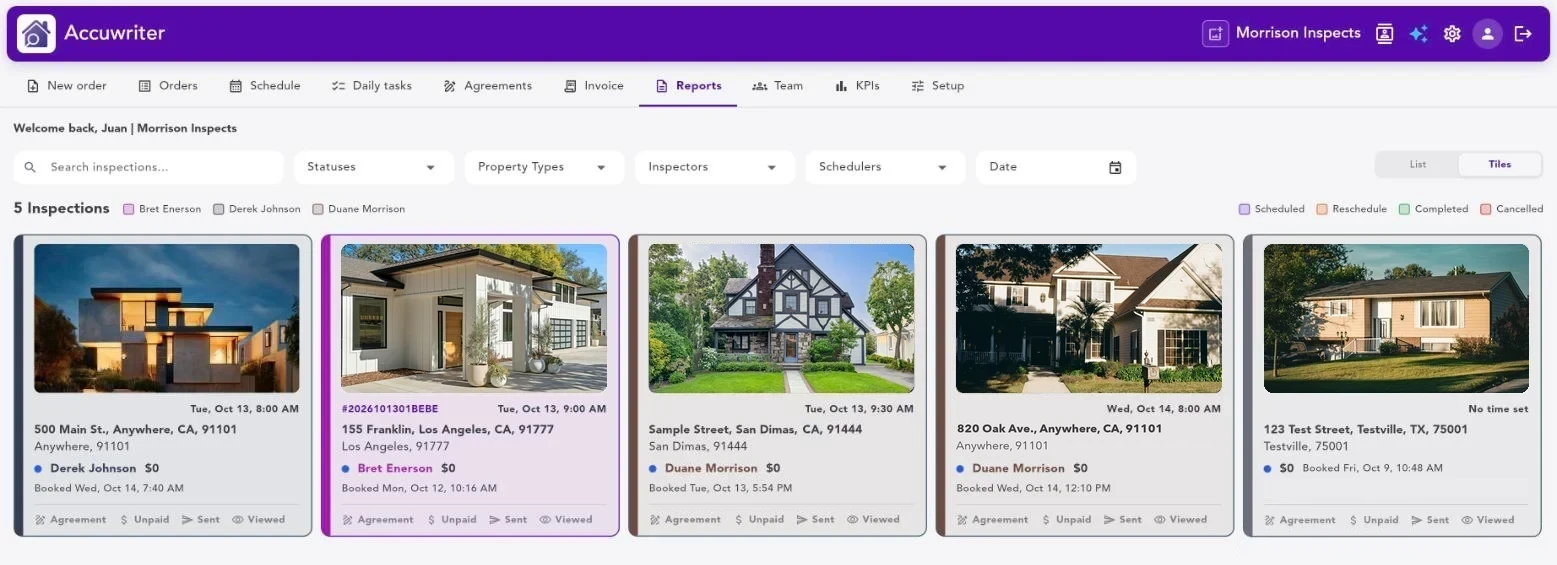
Task: Click Unpaid on 500 Main St. card
Action: (144, 520)
